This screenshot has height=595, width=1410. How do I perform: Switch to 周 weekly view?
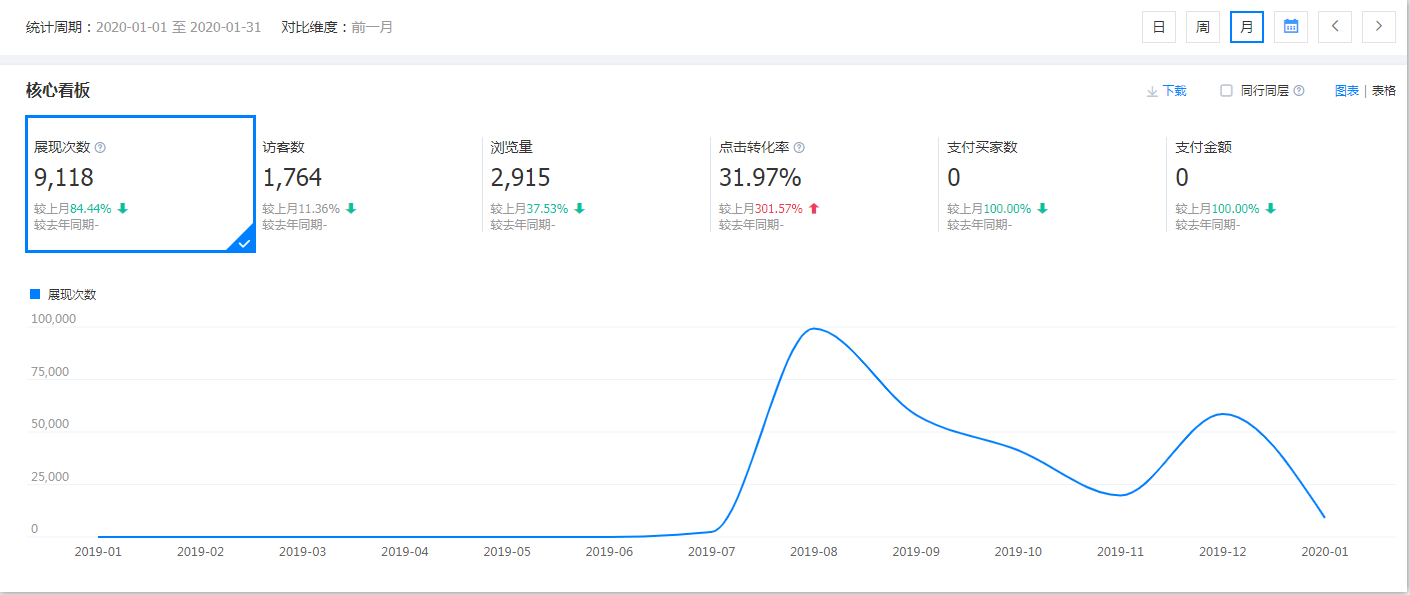pyautogui.click(x=1203, y=27)
